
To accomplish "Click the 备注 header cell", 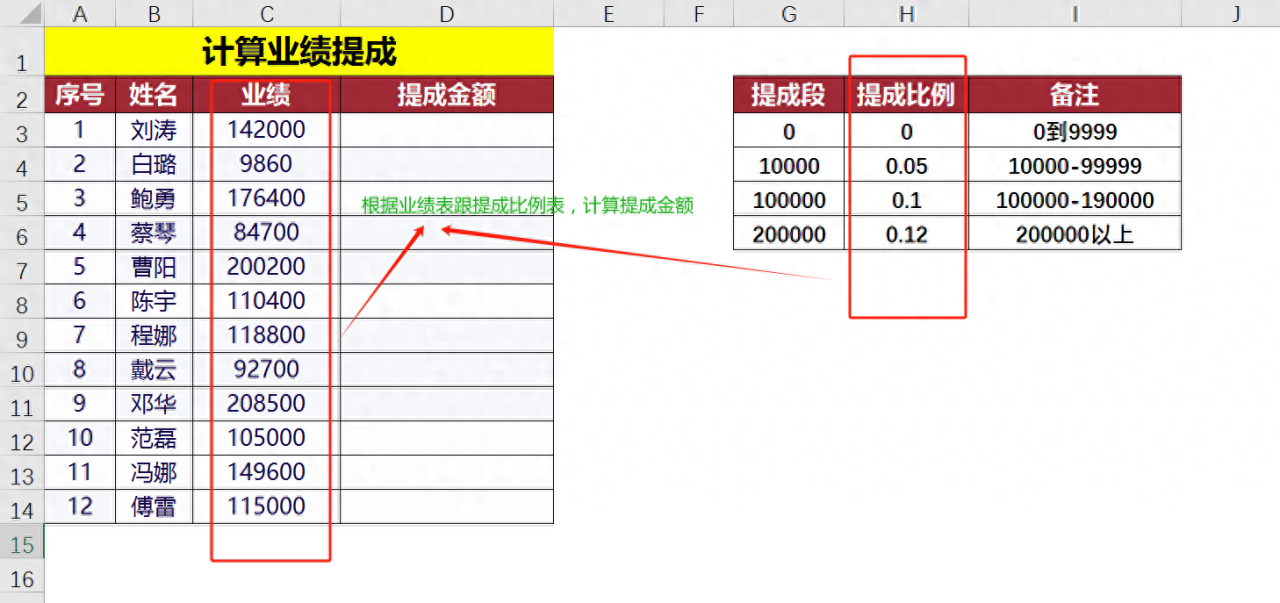I will [1075, 95].
